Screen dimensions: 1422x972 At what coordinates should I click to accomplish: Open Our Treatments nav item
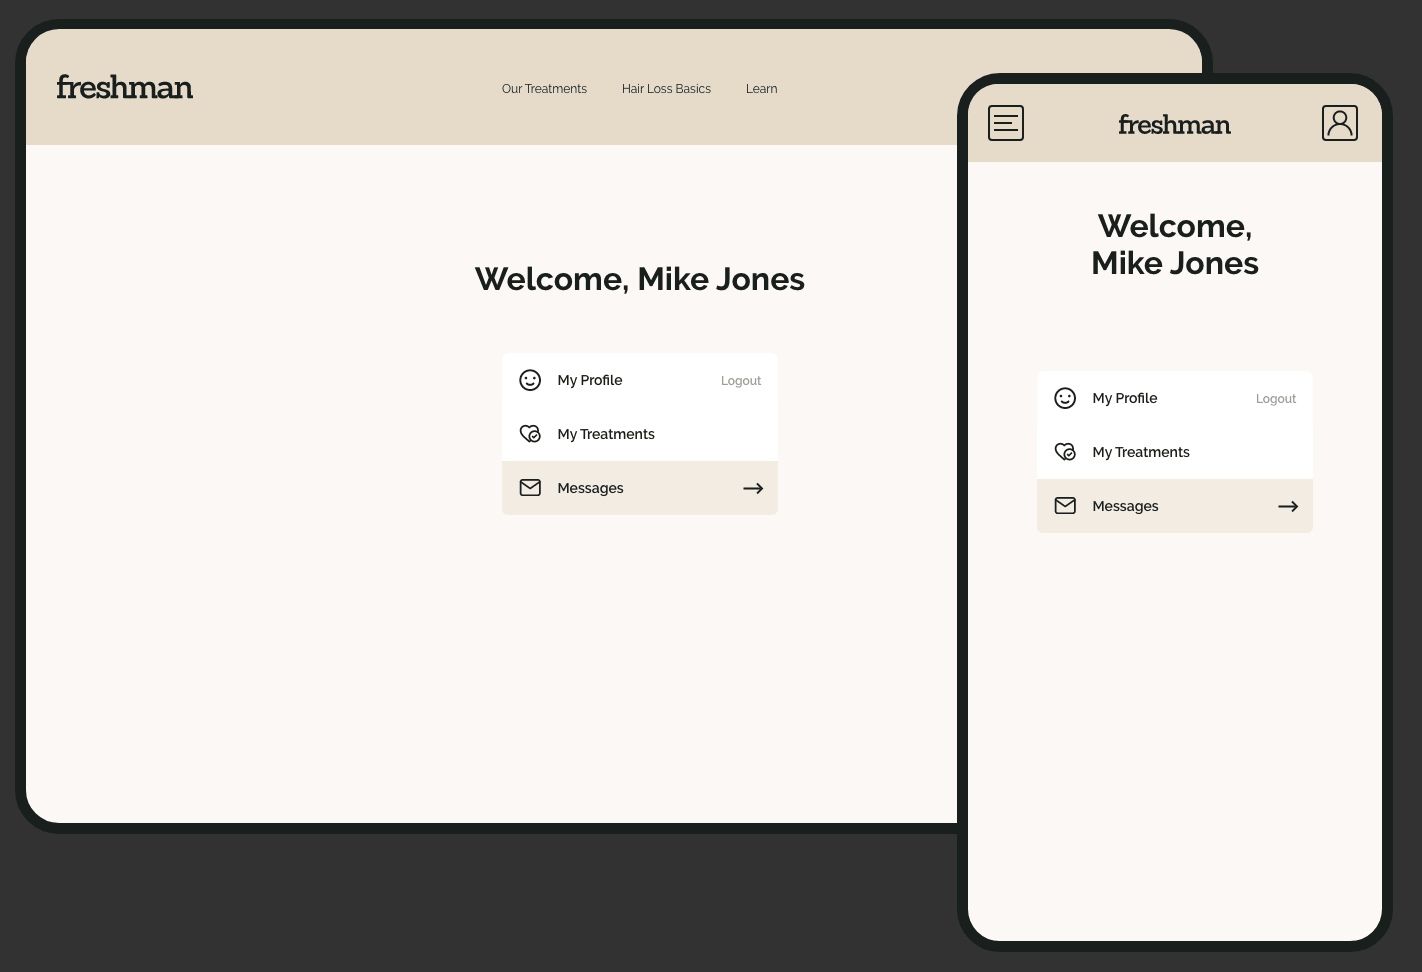coord(544,89)
